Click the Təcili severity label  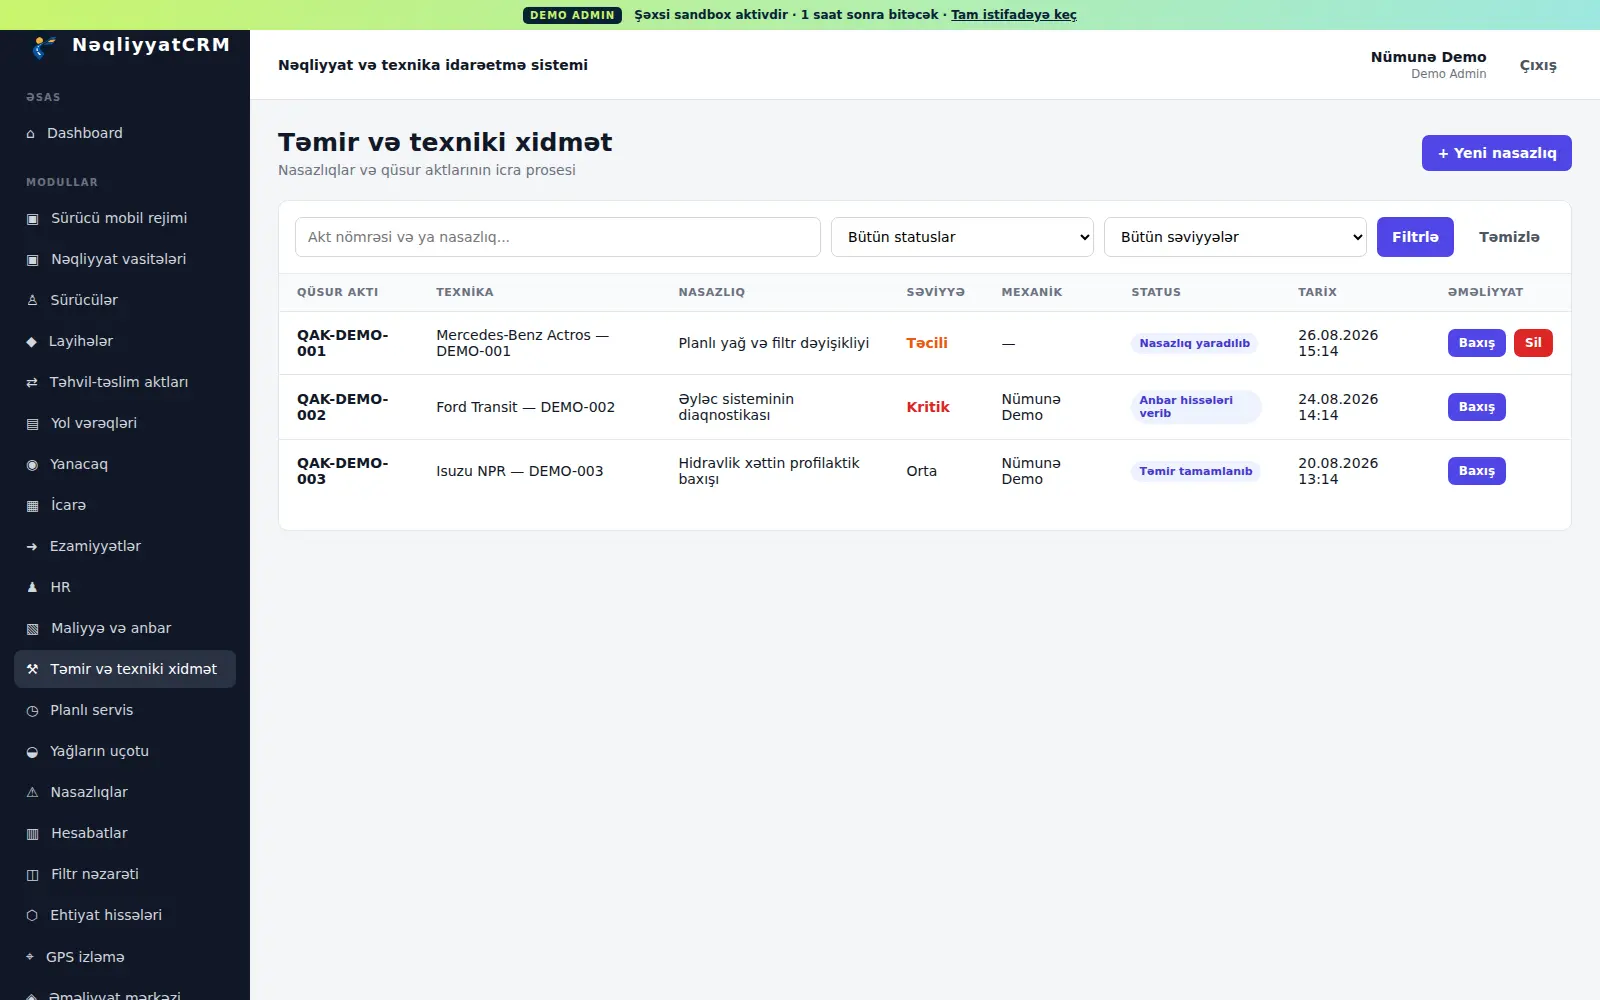(x=927, y=343)
